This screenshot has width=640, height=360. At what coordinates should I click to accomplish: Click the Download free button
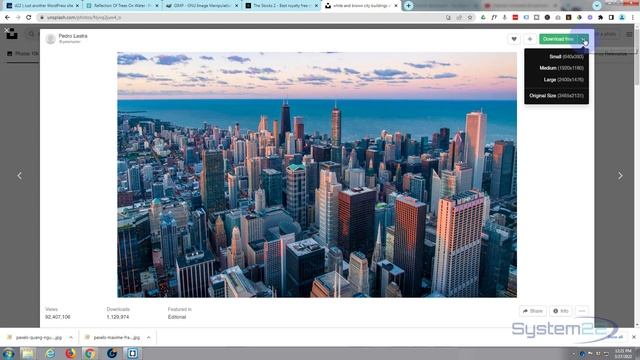(558, 39)
